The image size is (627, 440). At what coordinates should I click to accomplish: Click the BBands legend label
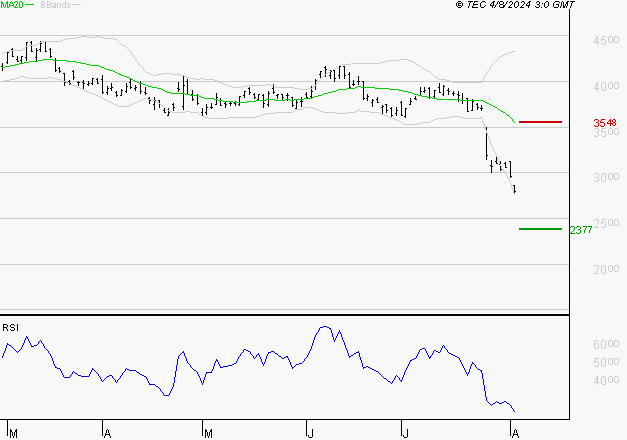pos(56,5)
